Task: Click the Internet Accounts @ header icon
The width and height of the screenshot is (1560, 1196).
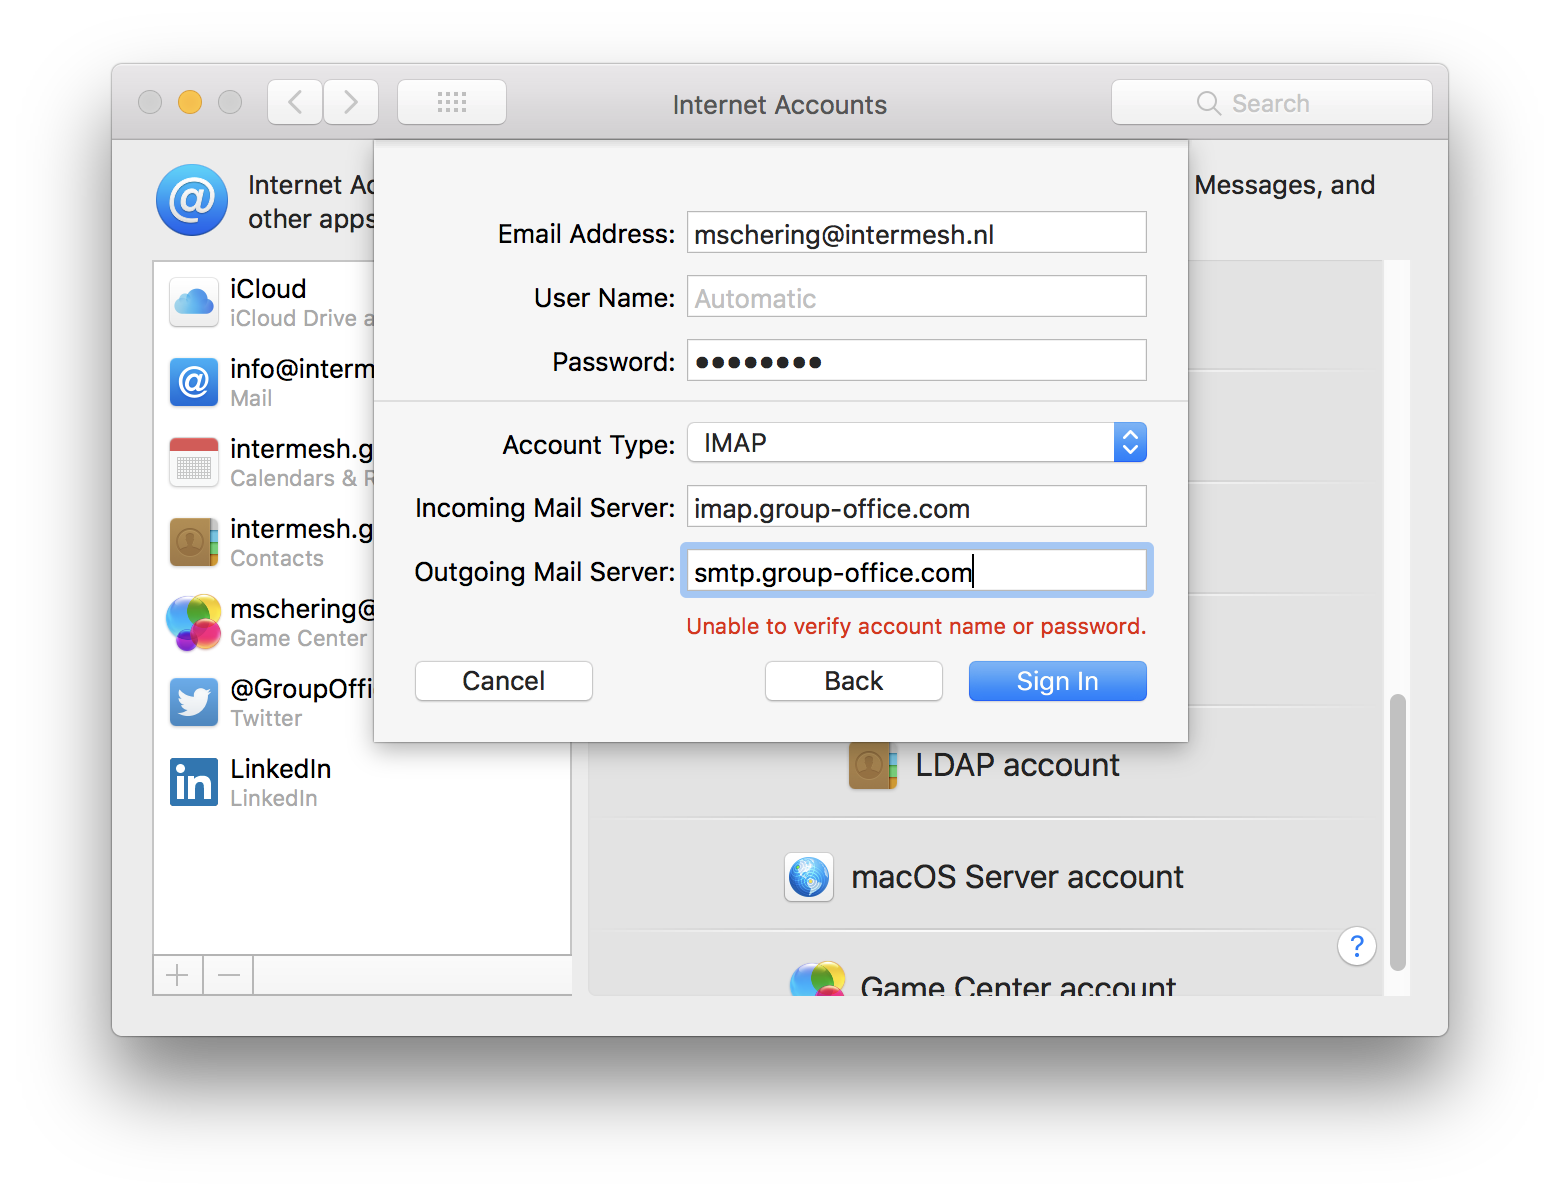Action: (192, 200)
